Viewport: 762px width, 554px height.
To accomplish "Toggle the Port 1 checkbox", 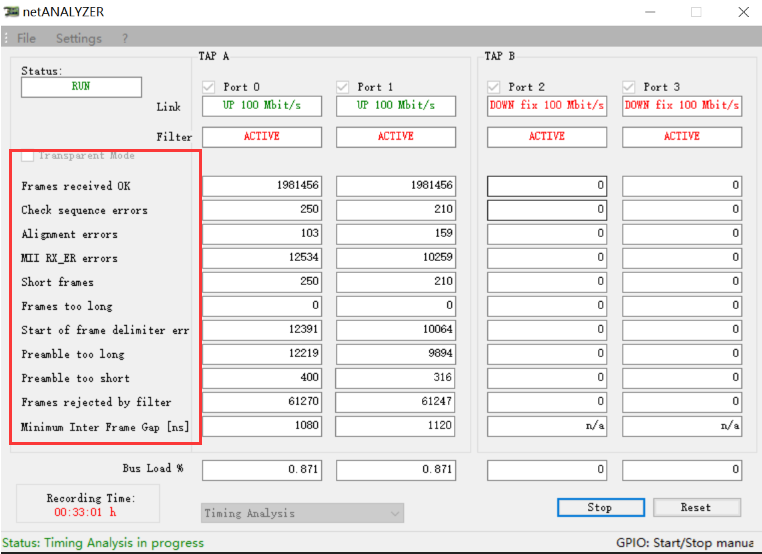I will (342, 87).
